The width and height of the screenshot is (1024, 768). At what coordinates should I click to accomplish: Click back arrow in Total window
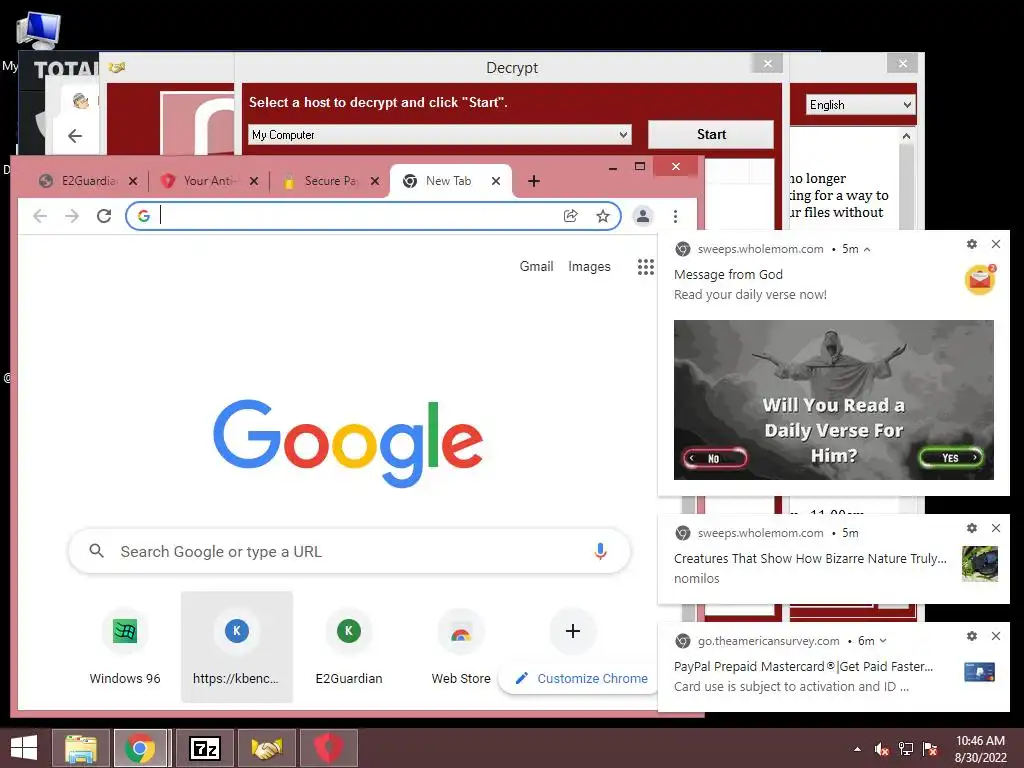[75, 135]
